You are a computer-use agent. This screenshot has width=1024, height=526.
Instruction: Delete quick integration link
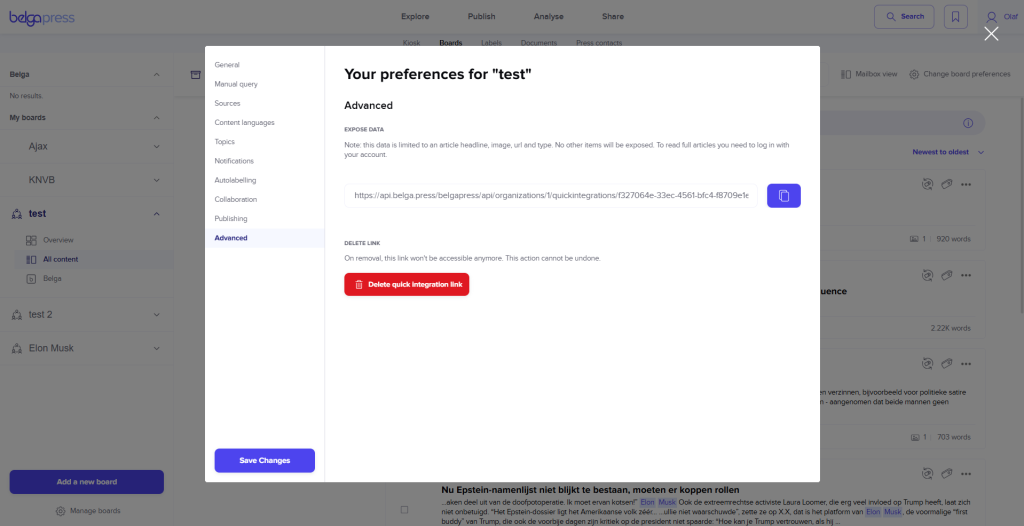click(x=407, y=284)
